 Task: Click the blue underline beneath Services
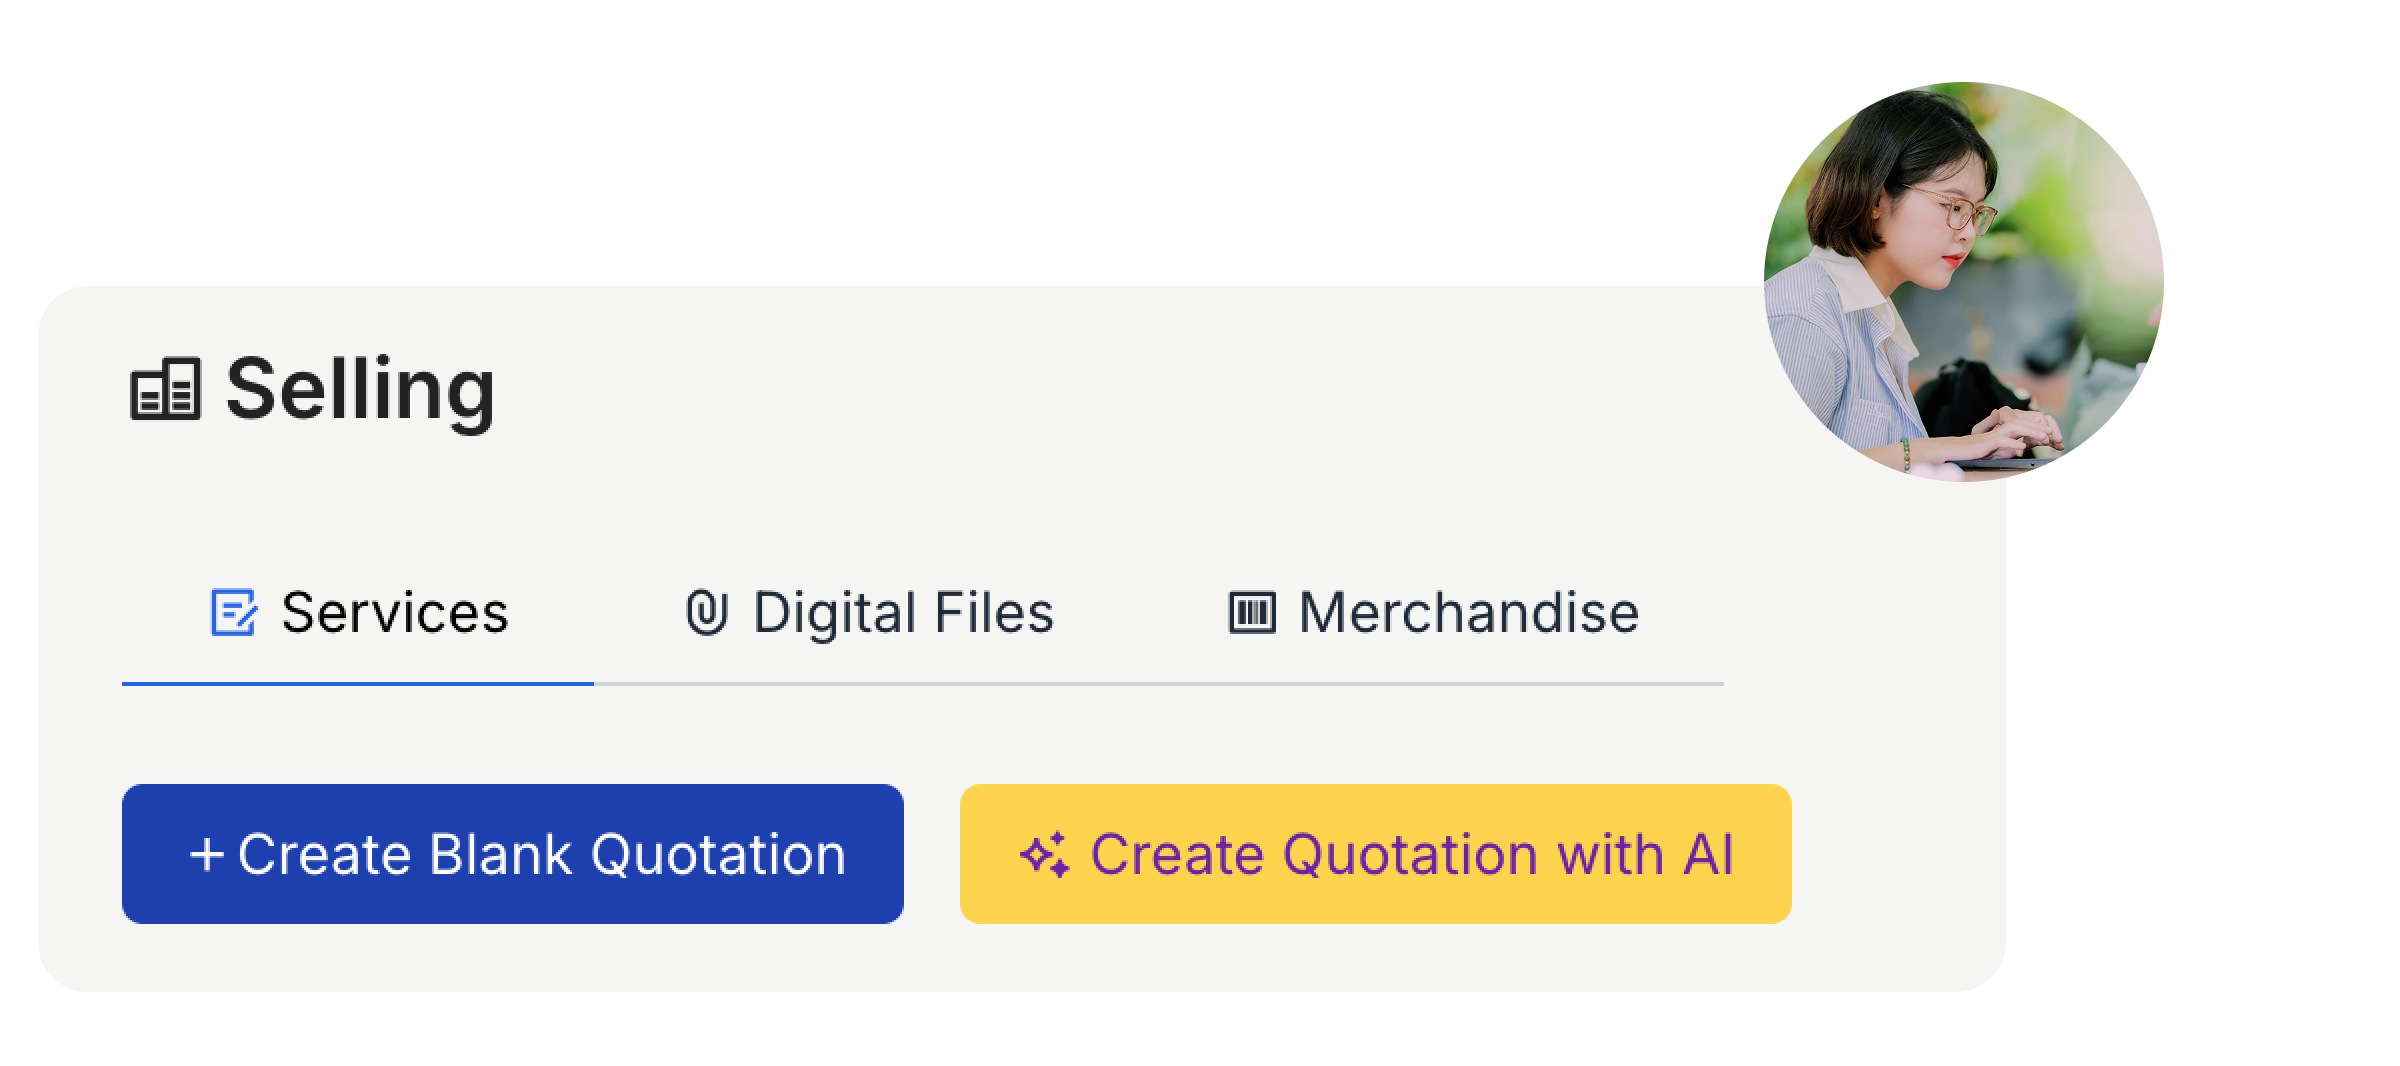(358, 684)
